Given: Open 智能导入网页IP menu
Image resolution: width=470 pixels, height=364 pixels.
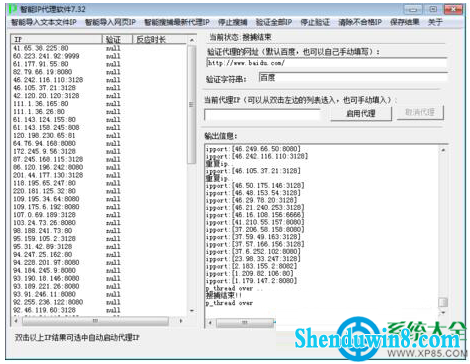Looking at the screenshot, I should pyautogui.click(x=110, y=22).
